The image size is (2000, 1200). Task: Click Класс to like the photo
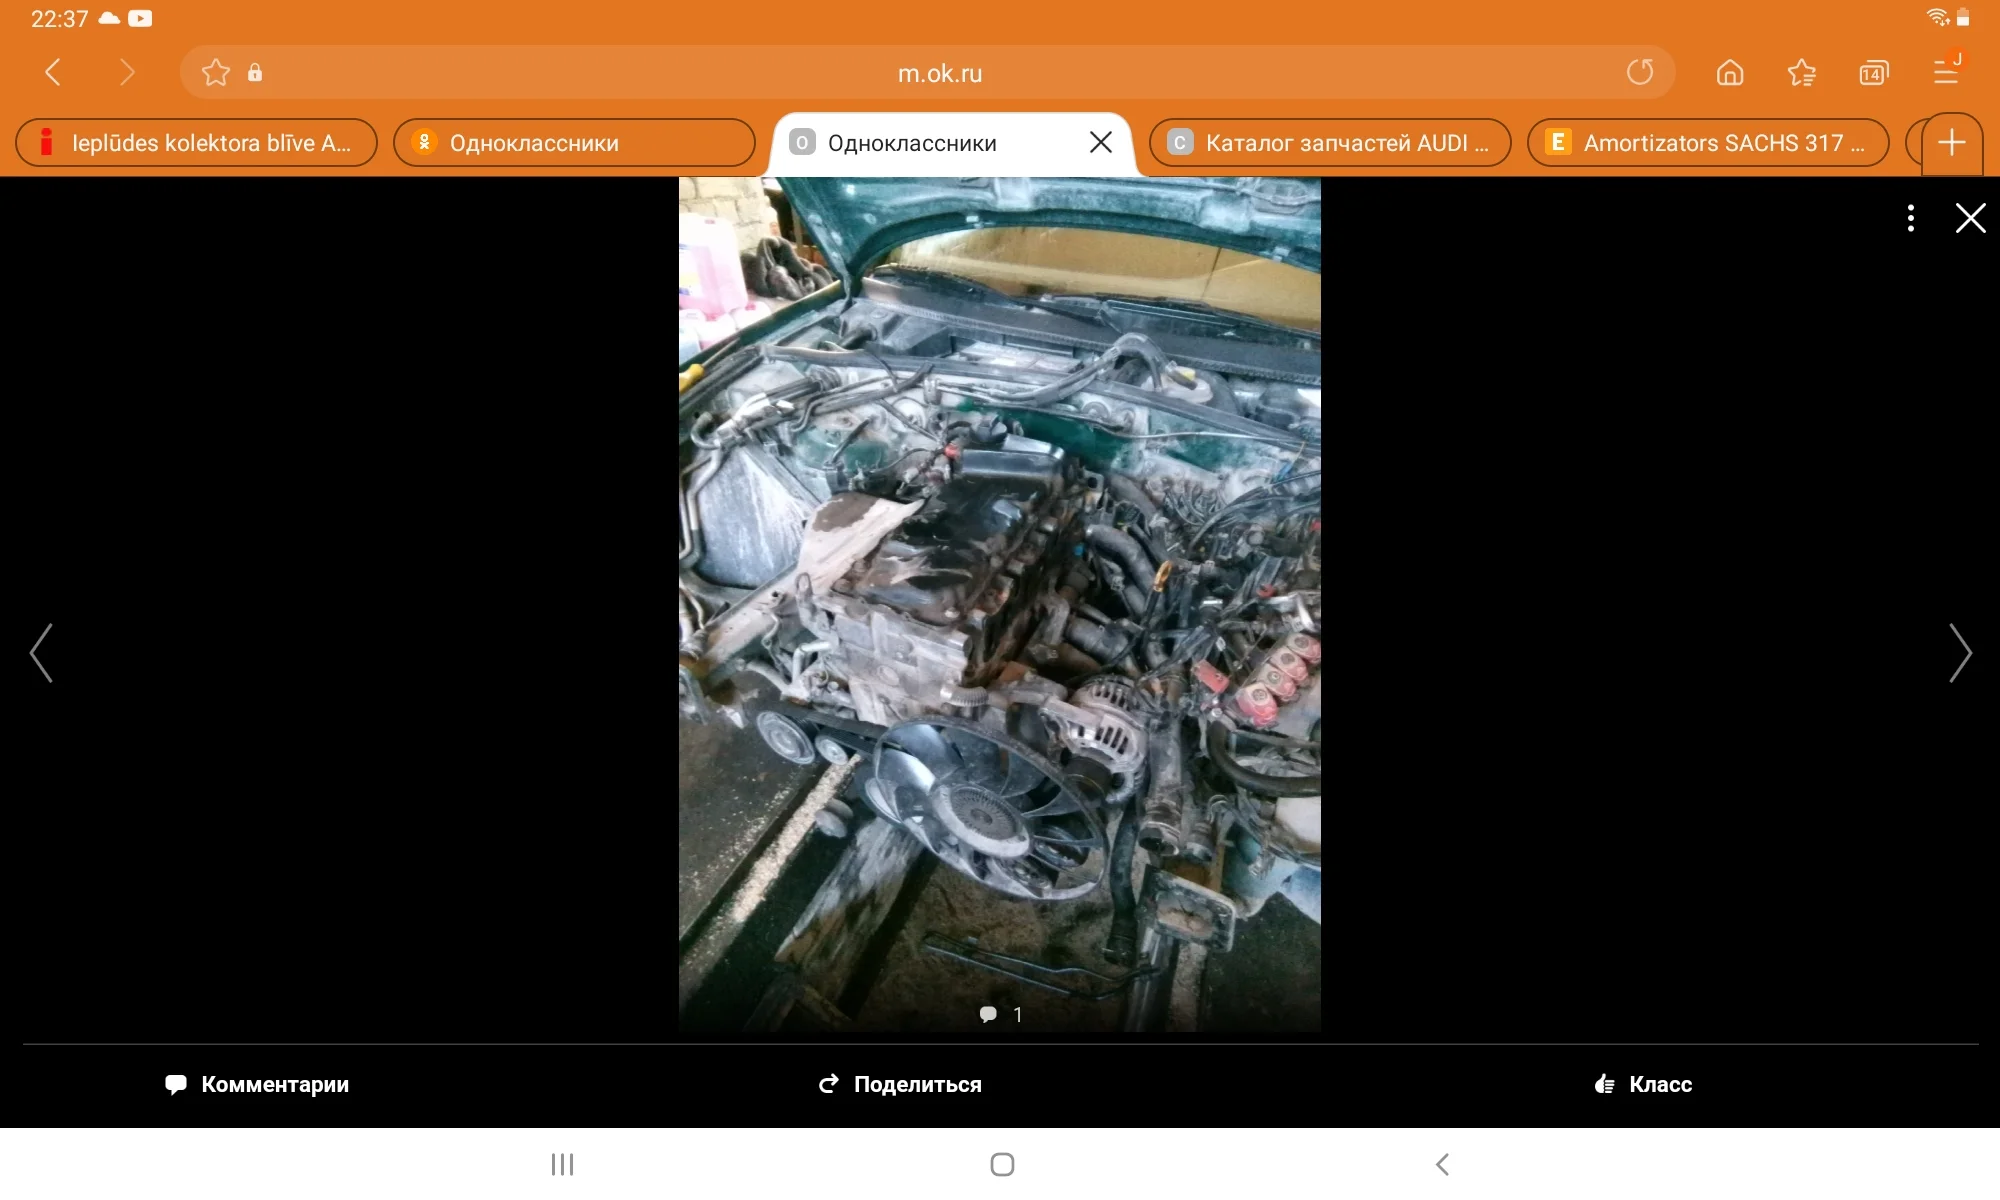point(1643,1084)
